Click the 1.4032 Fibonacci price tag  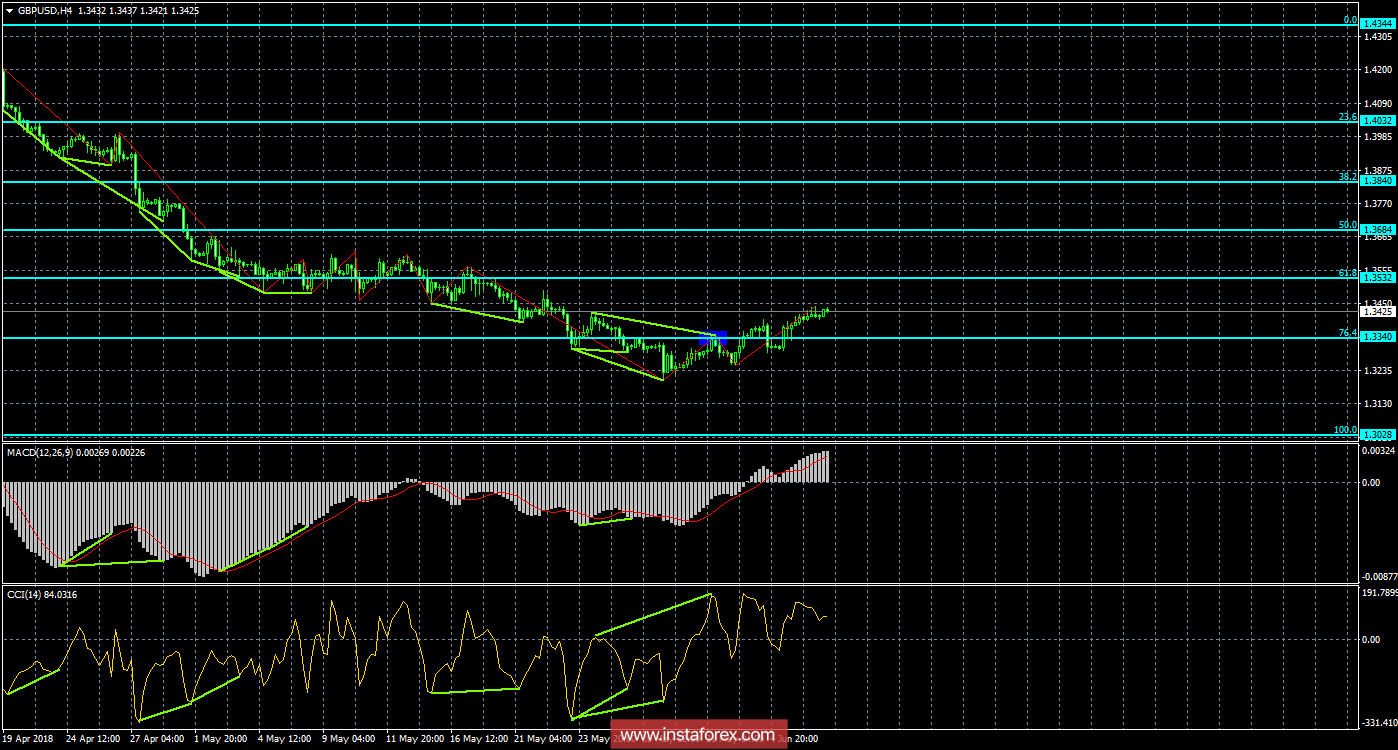click(x=1377, y=120)
